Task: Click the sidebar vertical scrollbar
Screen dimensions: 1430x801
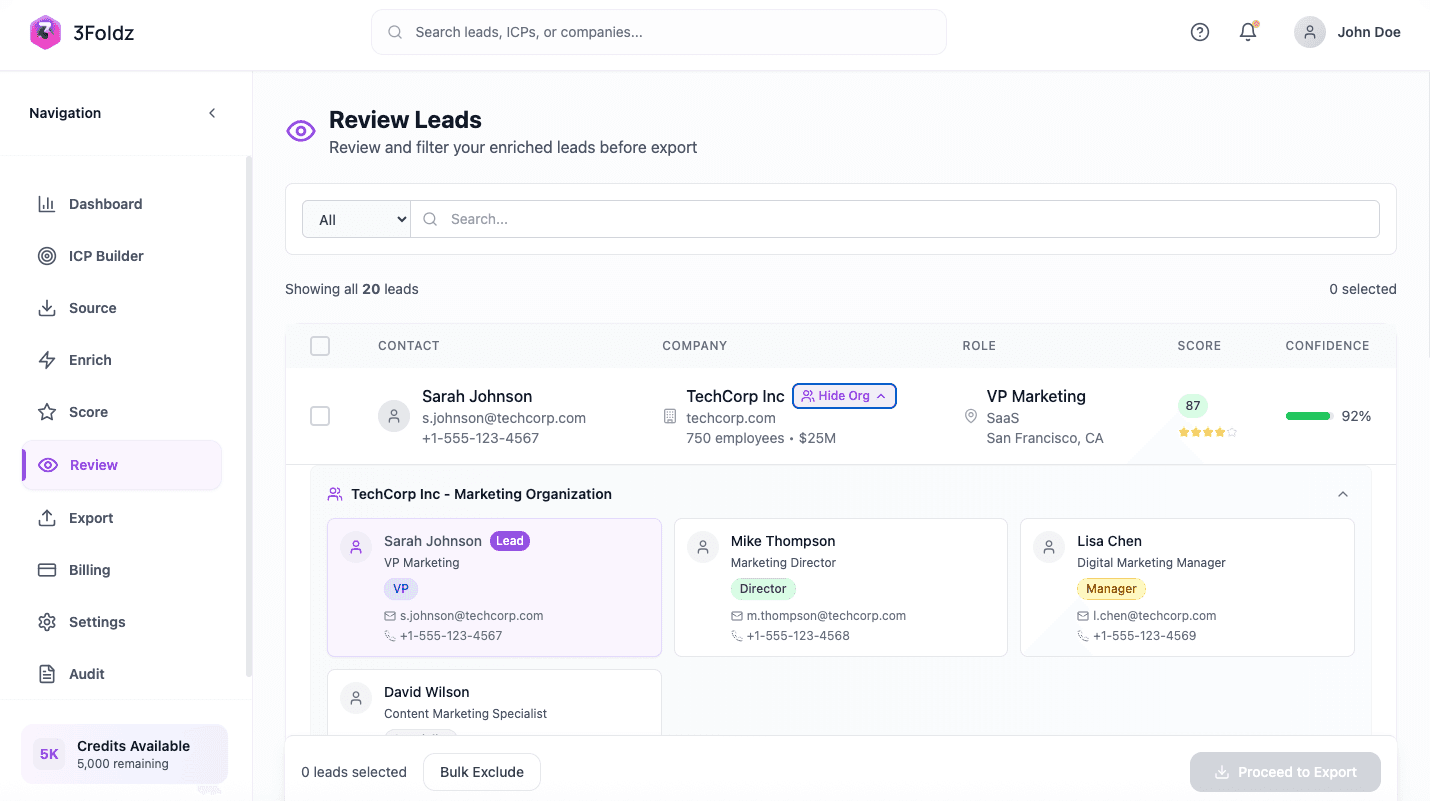Action: (249, 416)
